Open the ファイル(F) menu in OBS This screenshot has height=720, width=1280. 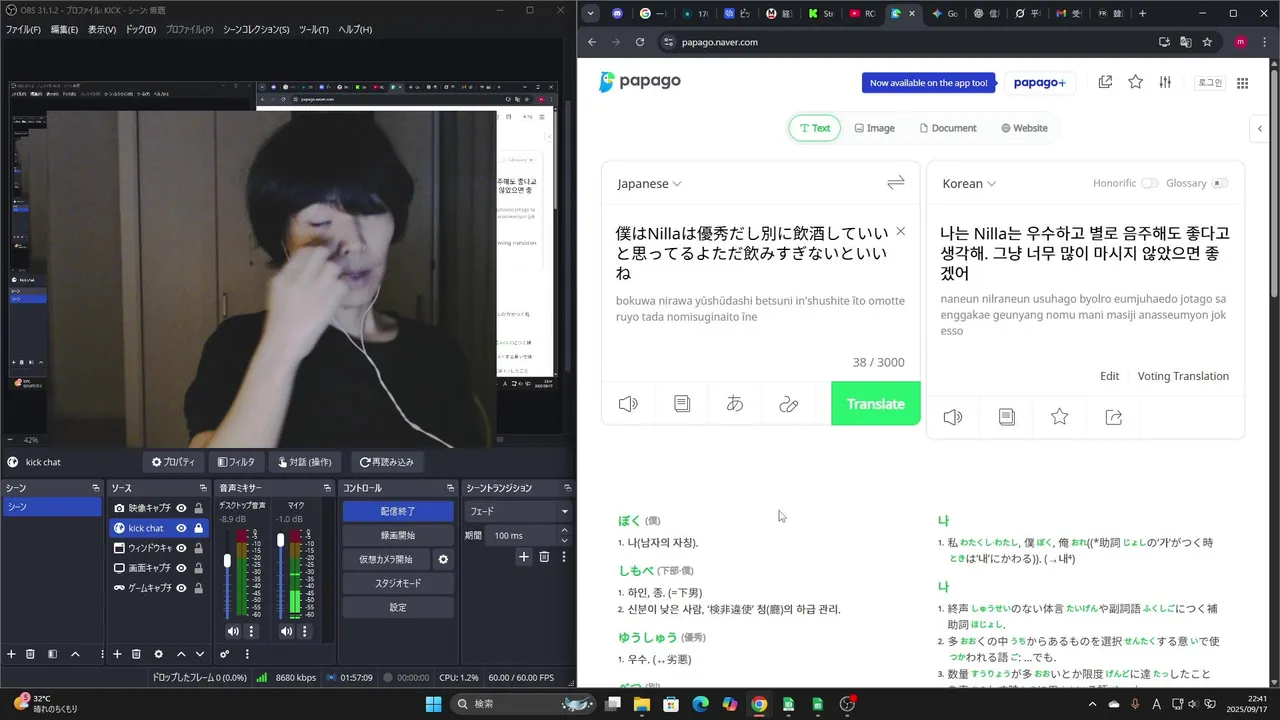23,29
